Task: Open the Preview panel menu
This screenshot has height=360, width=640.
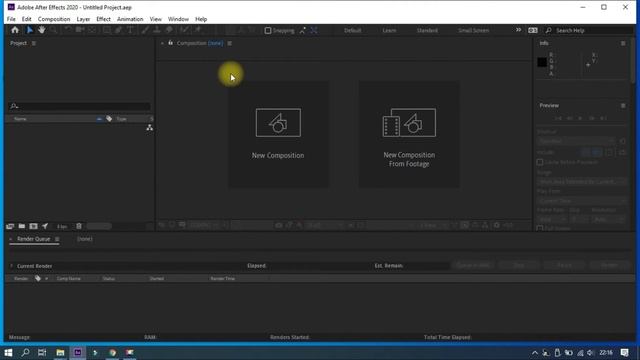Action: [623, 106]
